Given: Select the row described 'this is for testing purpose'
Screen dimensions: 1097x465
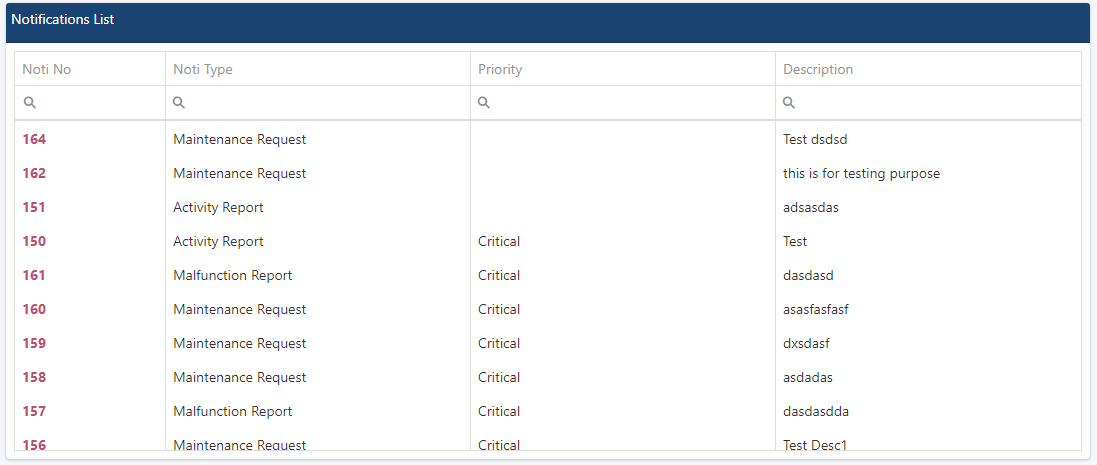Looking at the screenshot, I should click(861, 173).
